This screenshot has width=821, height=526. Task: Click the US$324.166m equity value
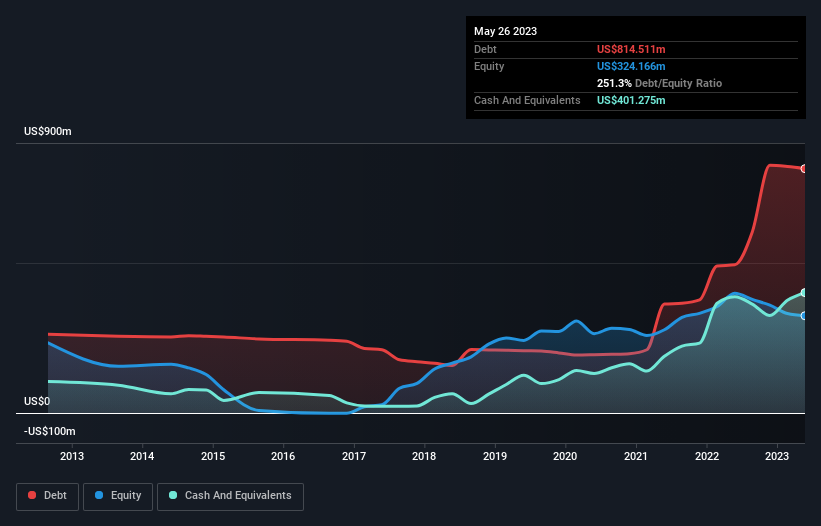click(x=631, y=66)
